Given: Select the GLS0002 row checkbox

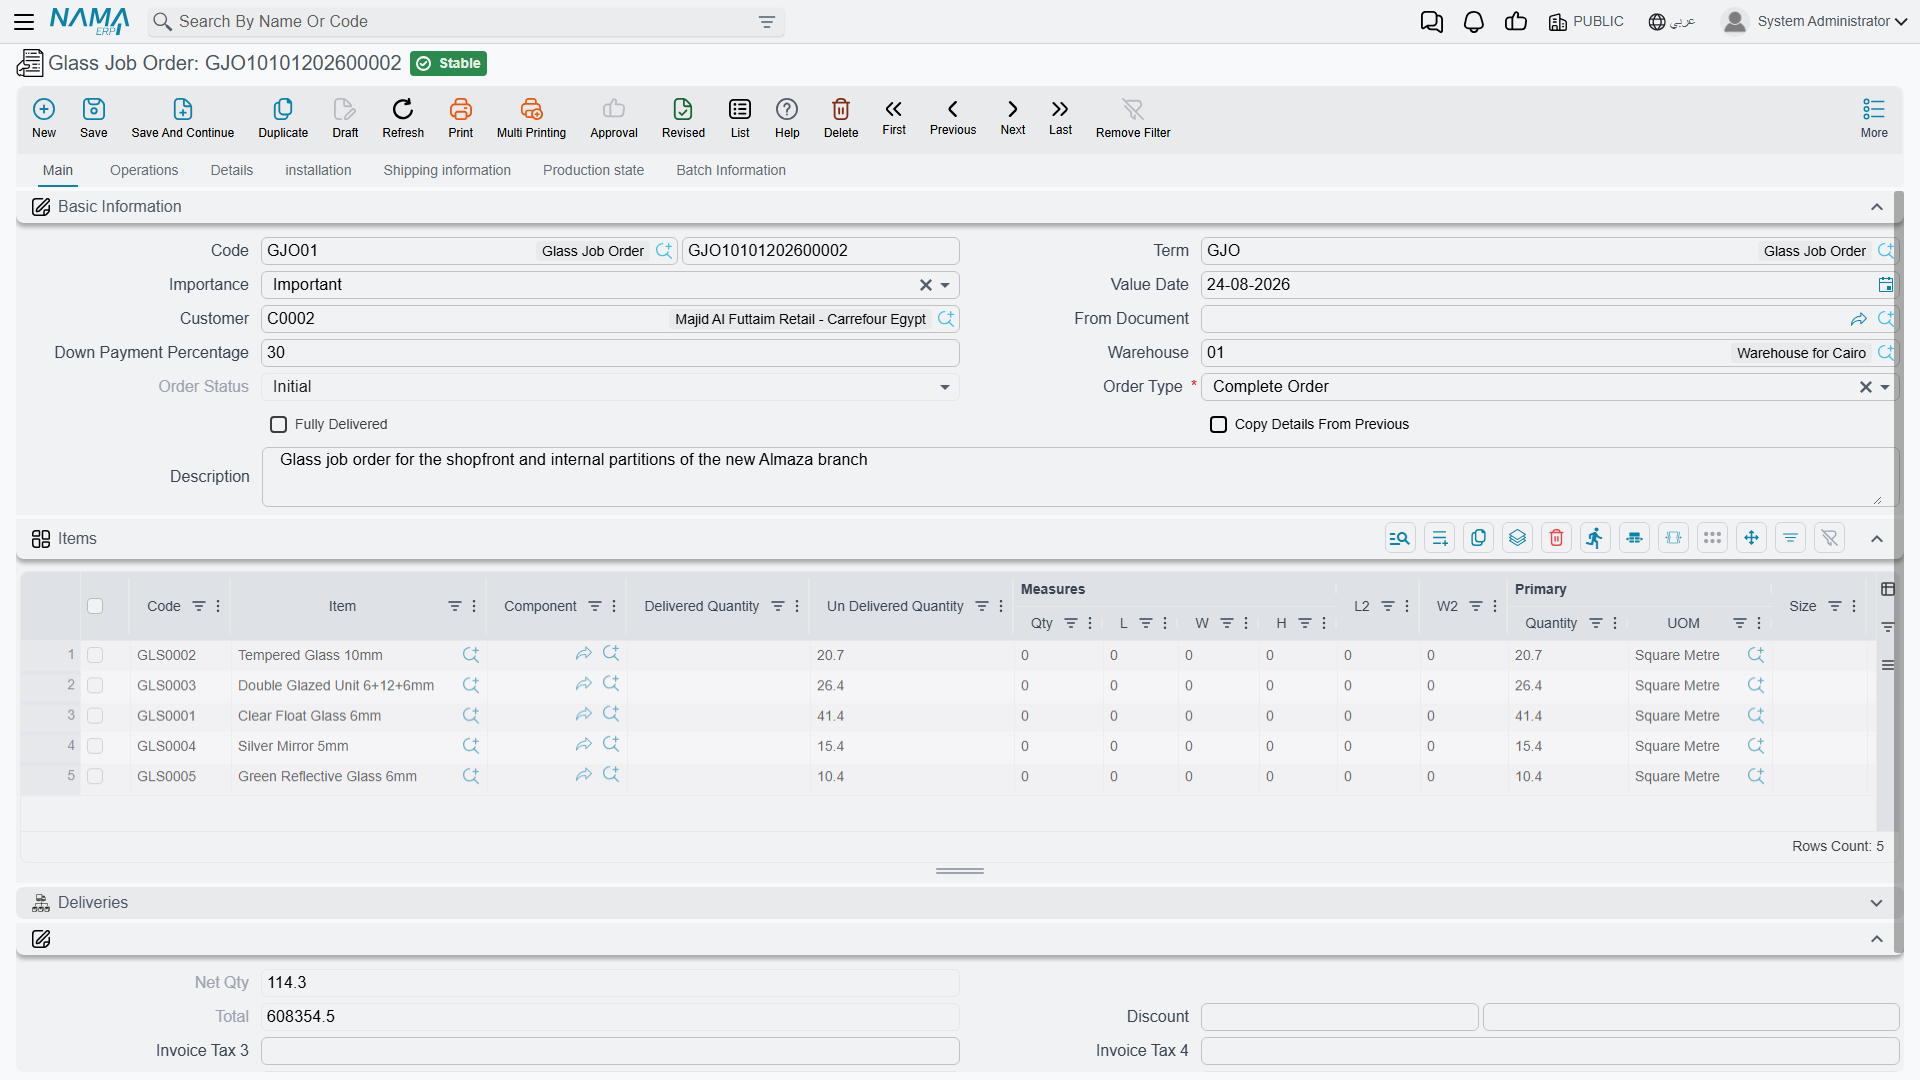Looking at the screenshot, I should (x=95, y=655).
